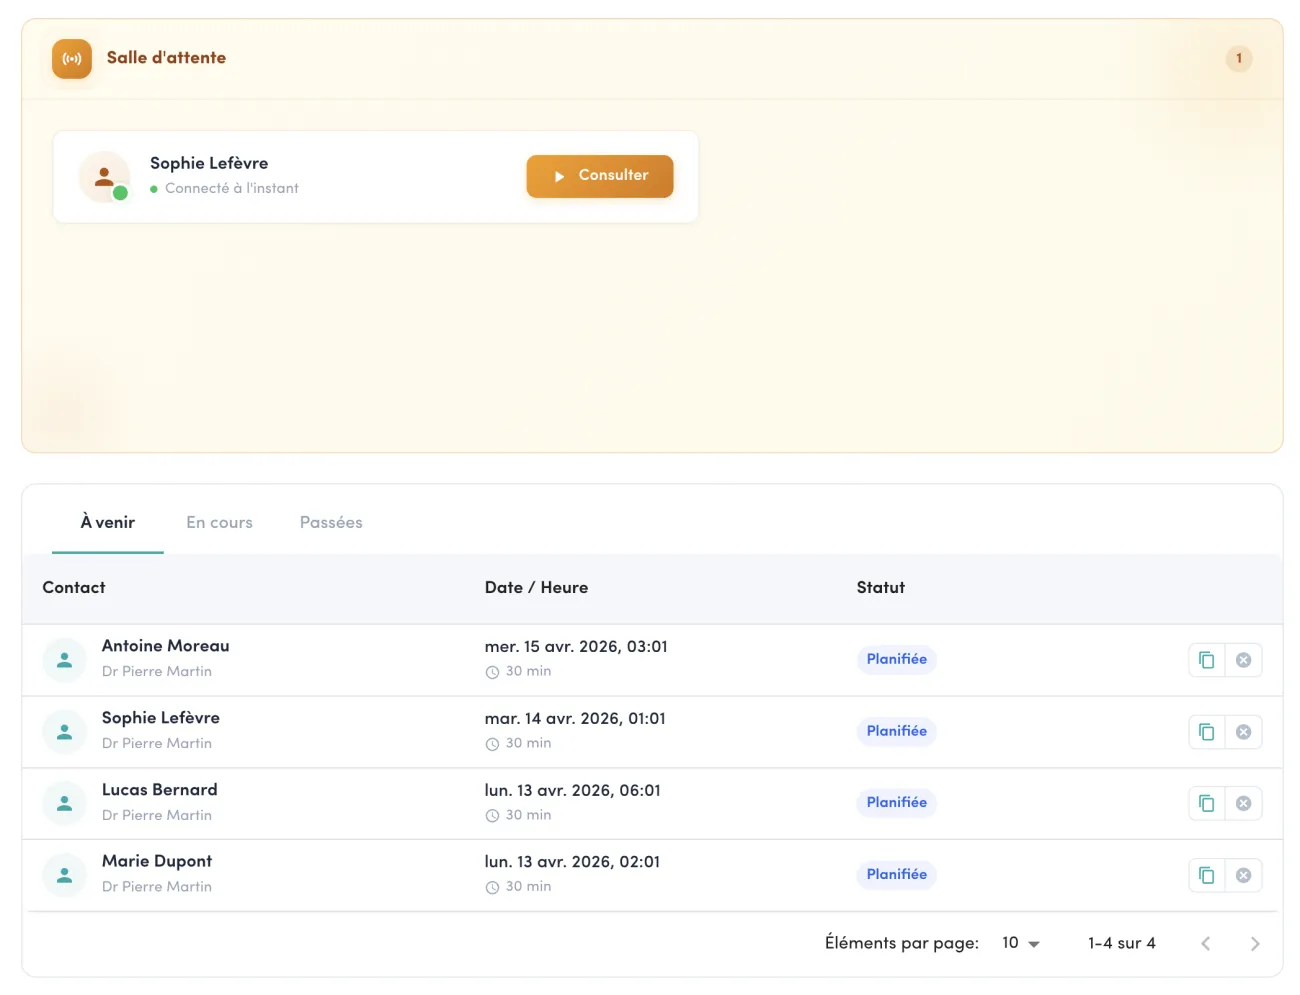Viewport: 1300px width, 995px height.
Task: Open the Passées tab
Action: [331, 523]
